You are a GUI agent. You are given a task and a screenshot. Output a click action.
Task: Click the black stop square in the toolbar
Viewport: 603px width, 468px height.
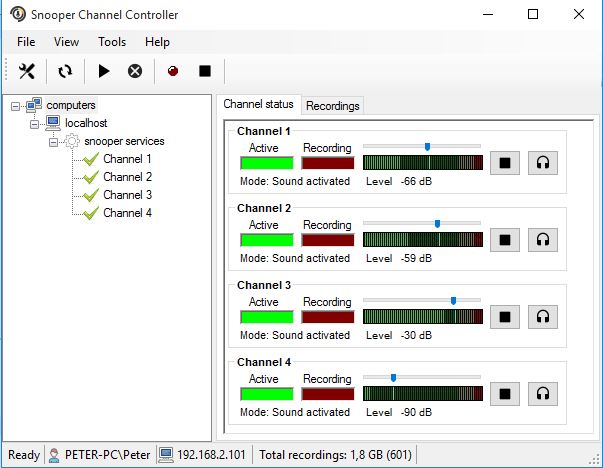(x=205, y=71)
